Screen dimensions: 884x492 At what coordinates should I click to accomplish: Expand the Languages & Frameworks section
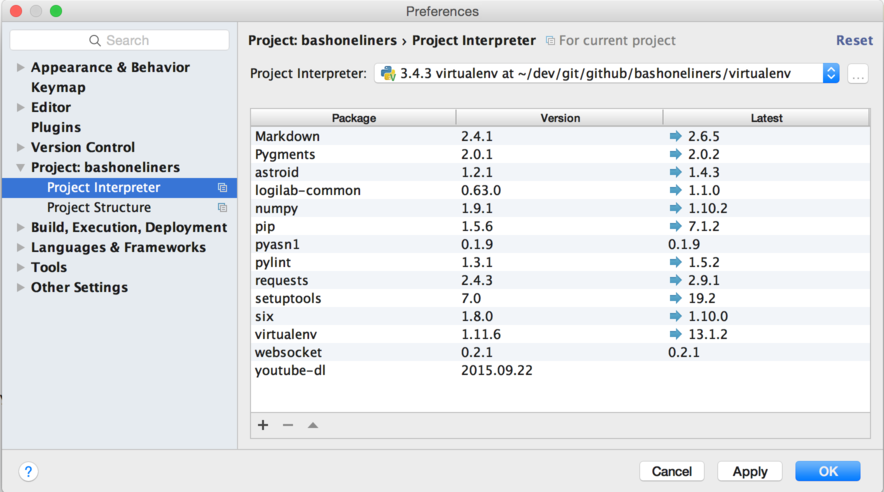pos(20,247)
